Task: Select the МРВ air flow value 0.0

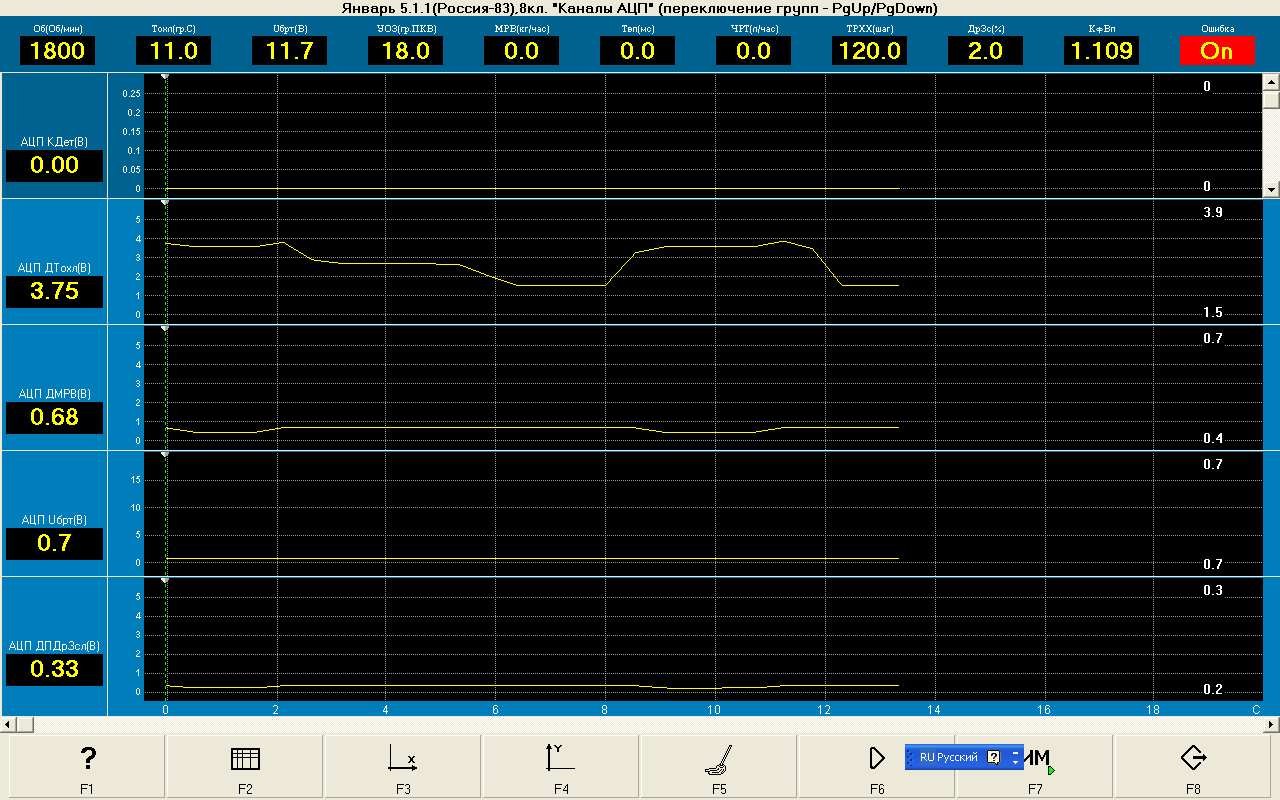Action: coord(522,51)
